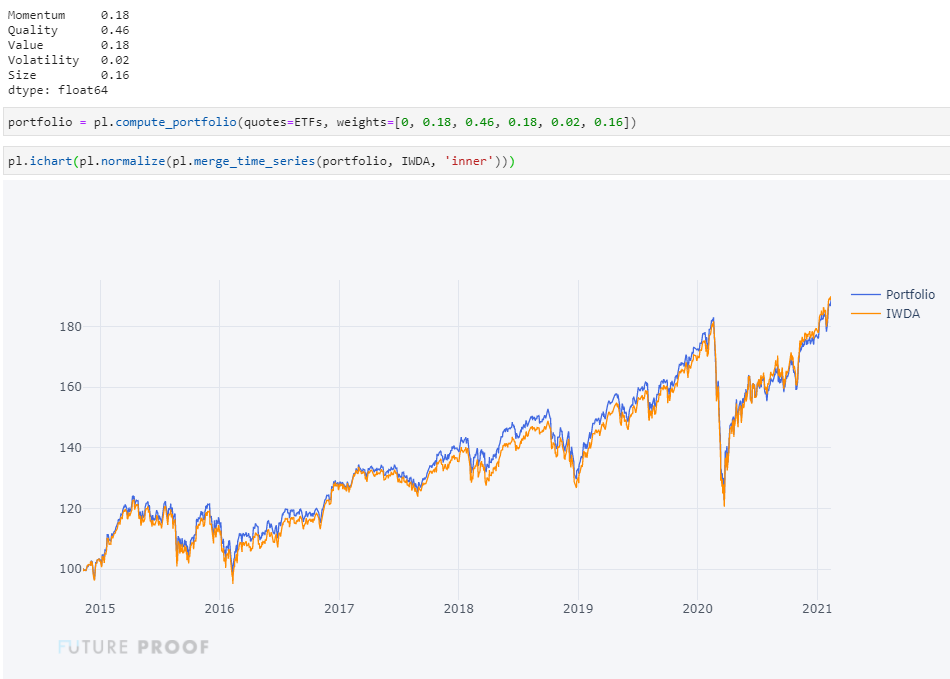Click the 100 y-axis tick label
Viewport: 950px width, 679px height.
pyautogui.click(x=69, y=569)
